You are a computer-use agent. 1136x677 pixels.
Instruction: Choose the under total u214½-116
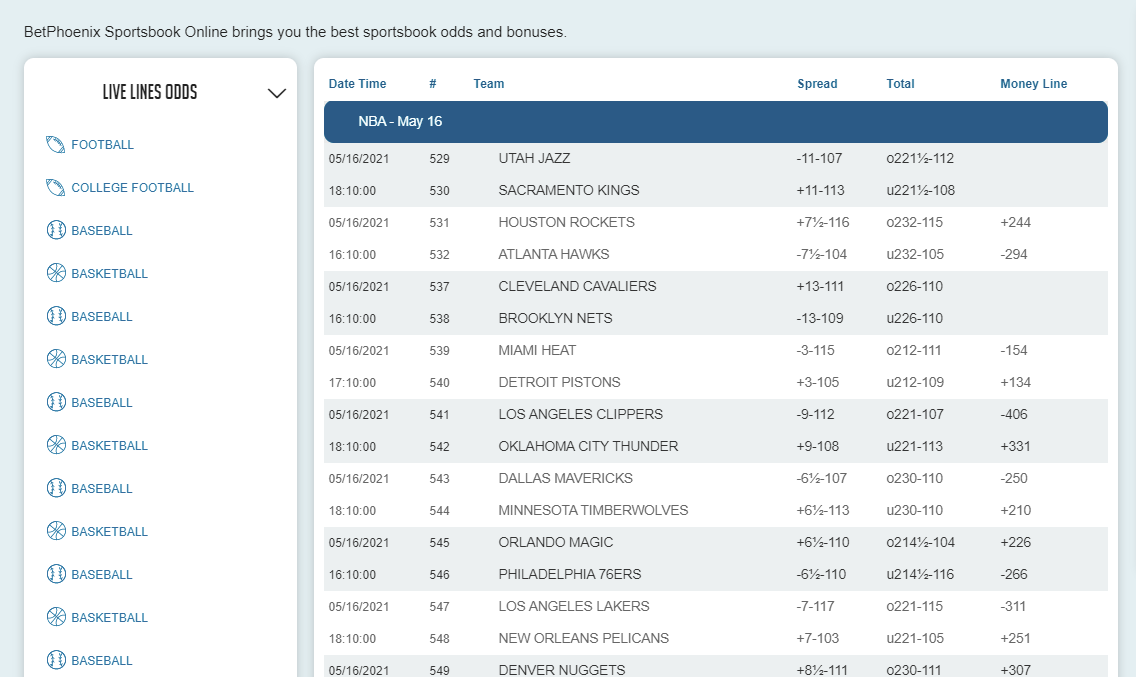(920, 574)
